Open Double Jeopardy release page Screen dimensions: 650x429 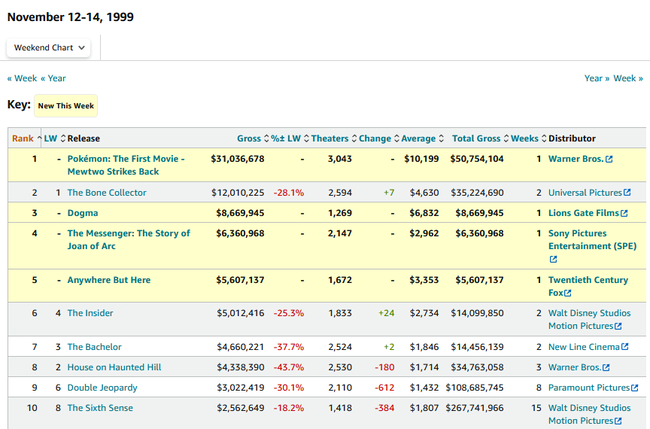point(102,388)
